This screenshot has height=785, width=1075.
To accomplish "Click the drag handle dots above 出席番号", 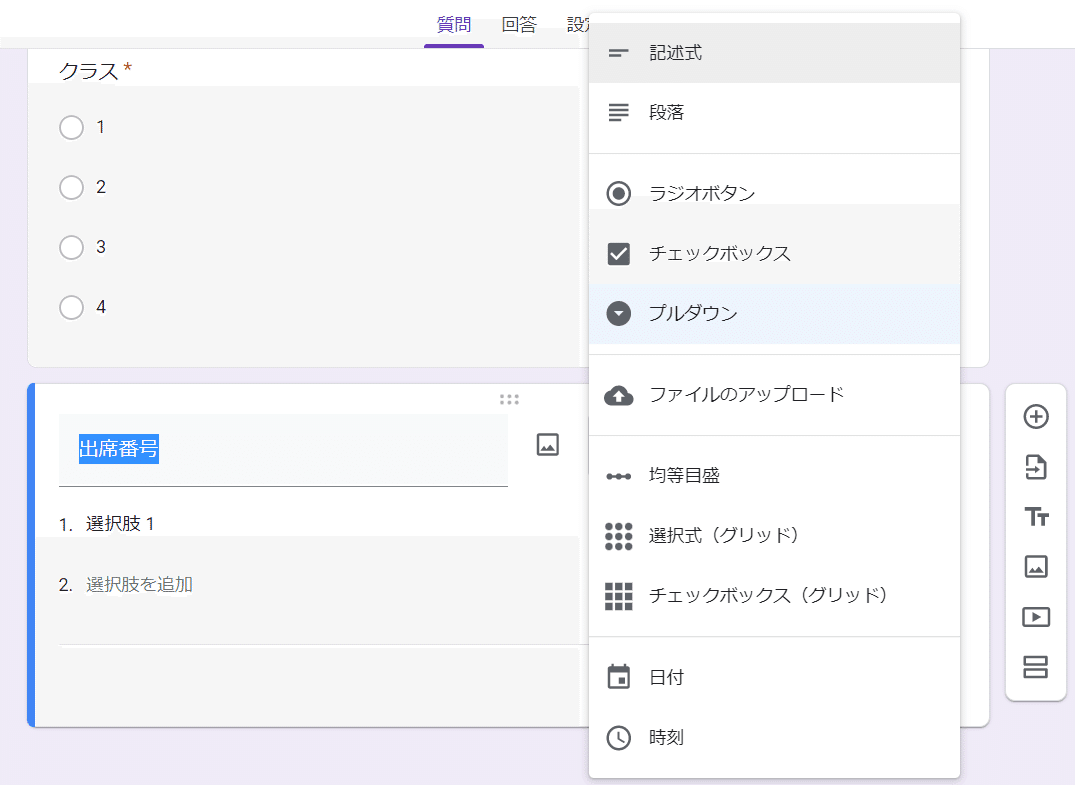I will [x=509, y=400].
